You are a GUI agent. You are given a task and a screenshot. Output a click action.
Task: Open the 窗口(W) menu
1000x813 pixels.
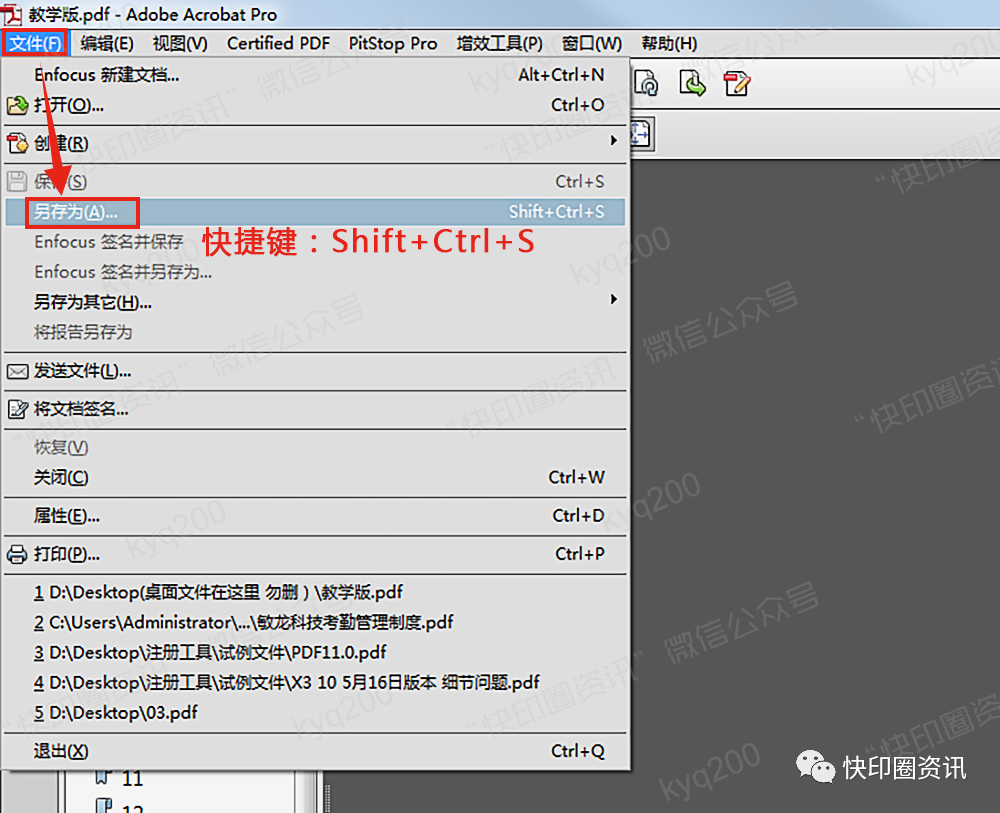tap(591, 43)
